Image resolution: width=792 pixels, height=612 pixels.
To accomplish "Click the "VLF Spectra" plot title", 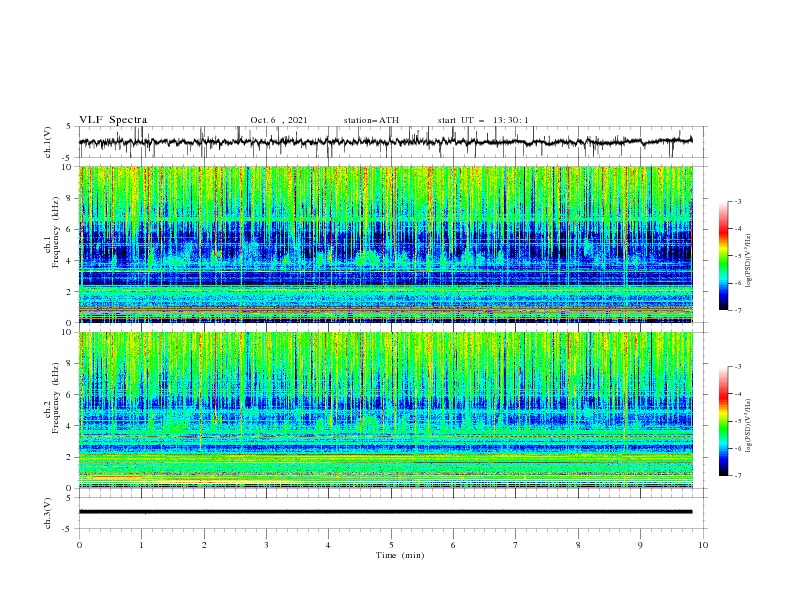I will [x=113, y=120].
